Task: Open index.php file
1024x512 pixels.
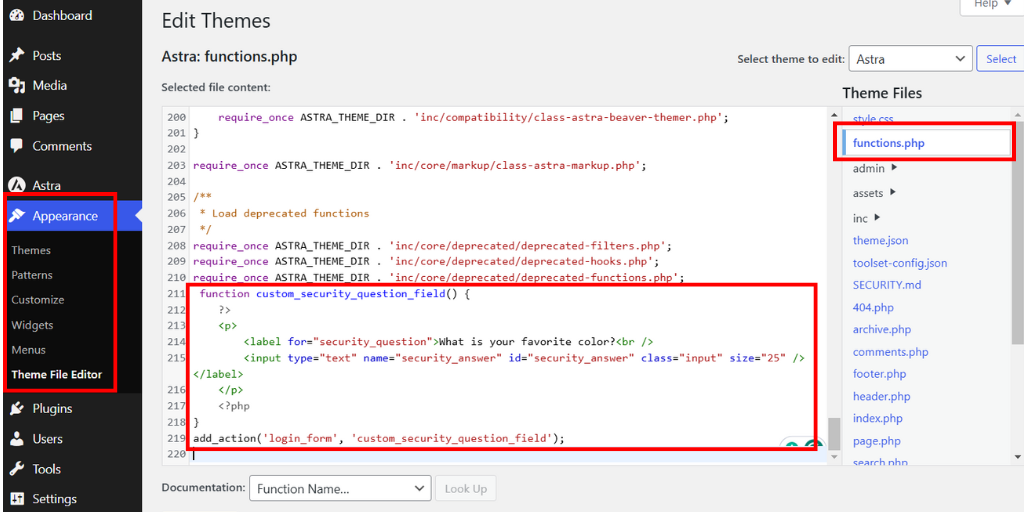Action: [x=878, y=419]
